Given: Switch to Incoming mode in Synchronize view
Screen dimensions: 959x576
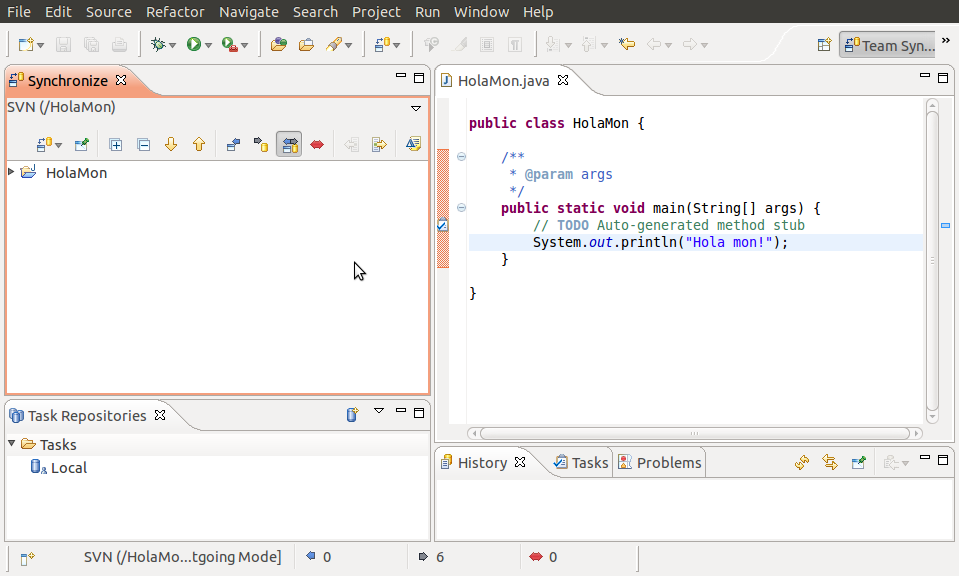Looking at the screenshot, I should [233, 145].
